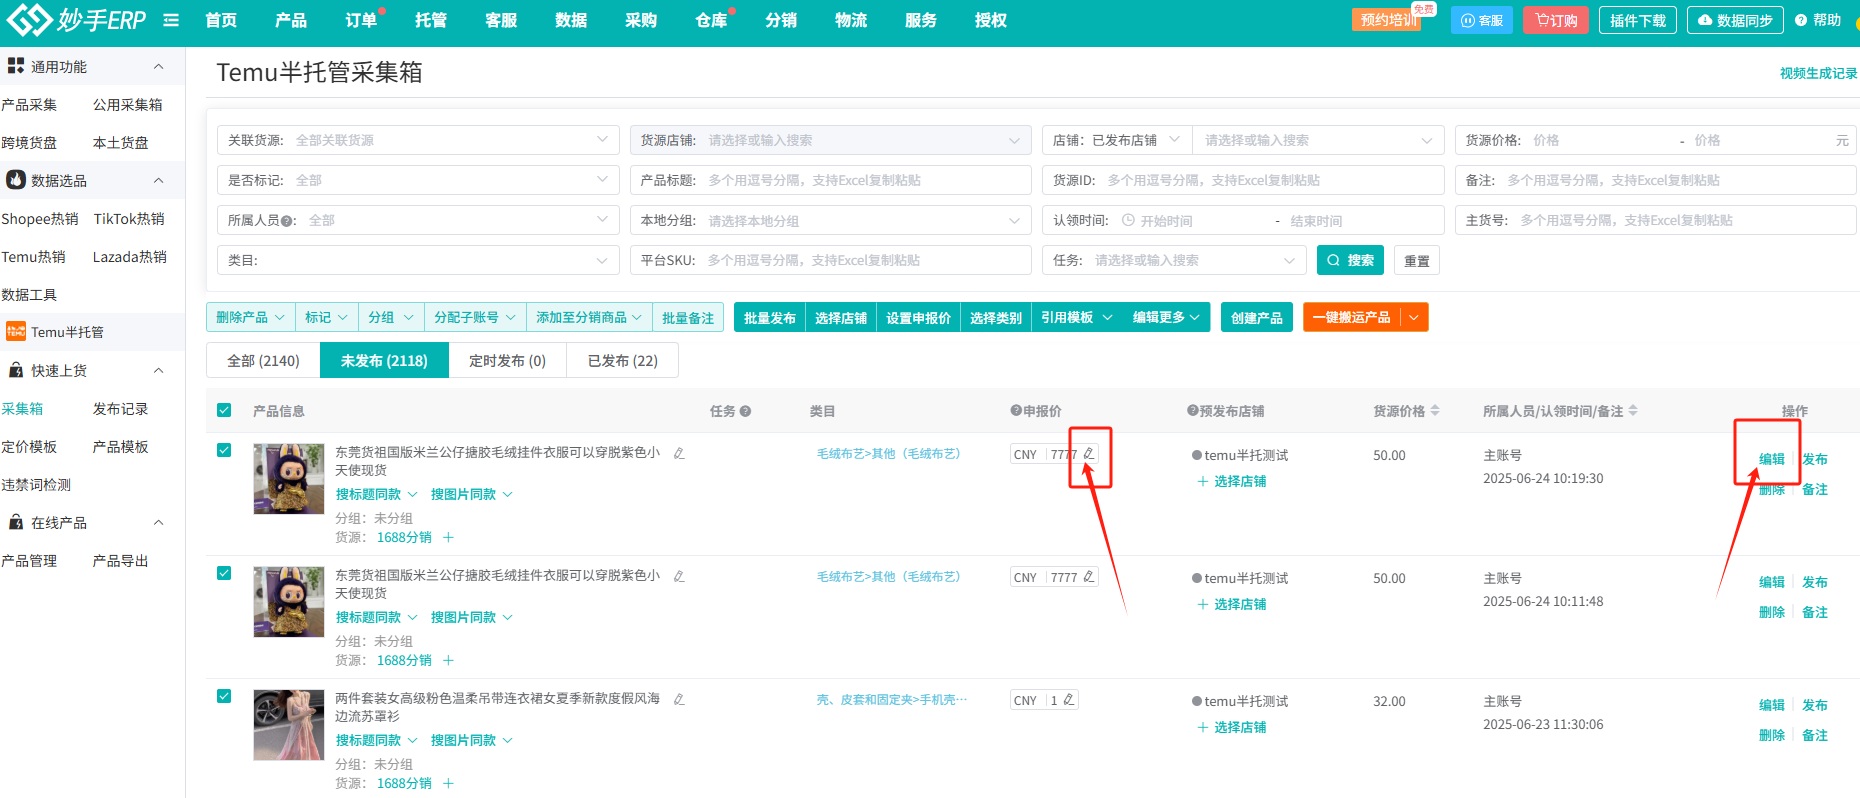This screenshot has height=798, width=1860.
Task: Switch to the 定时发布 (0) tab
Action: pyautogui.click(x=507, y=360)
